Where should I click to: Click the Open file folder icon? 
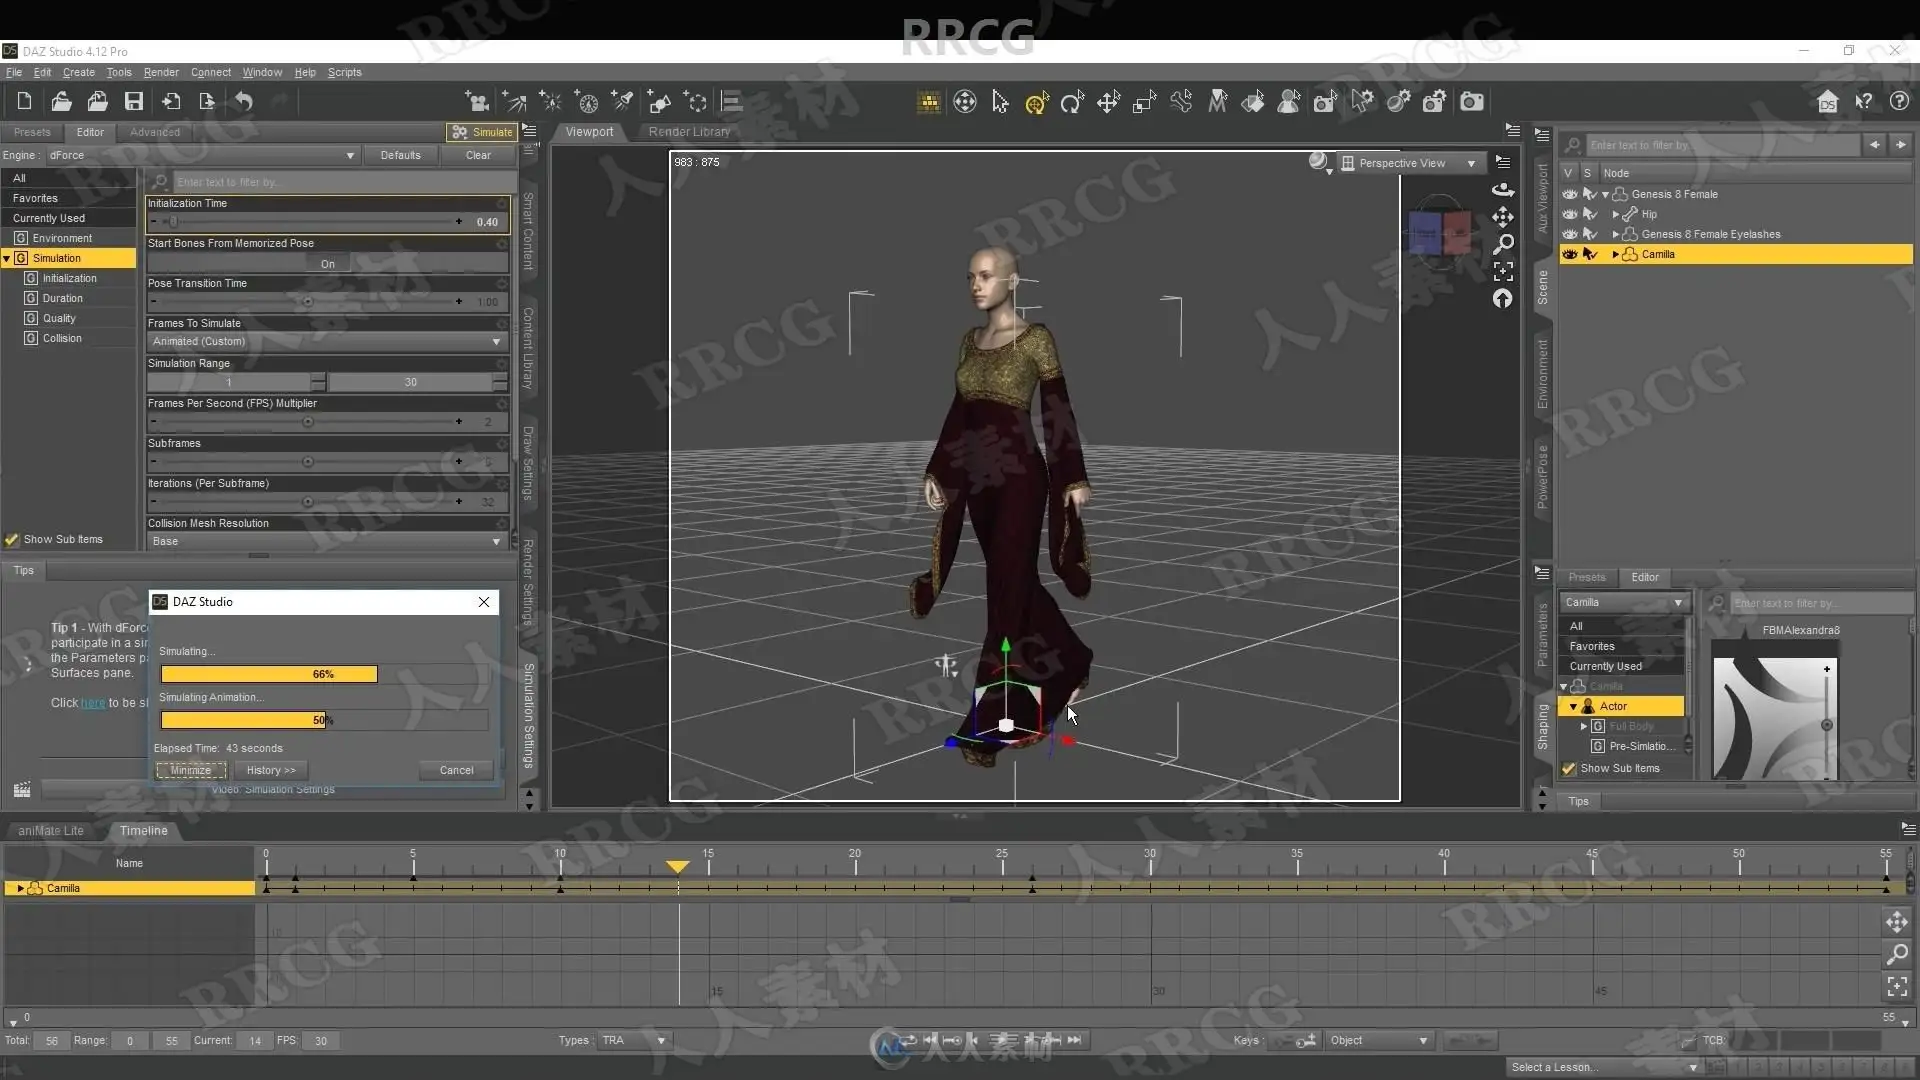61,101
